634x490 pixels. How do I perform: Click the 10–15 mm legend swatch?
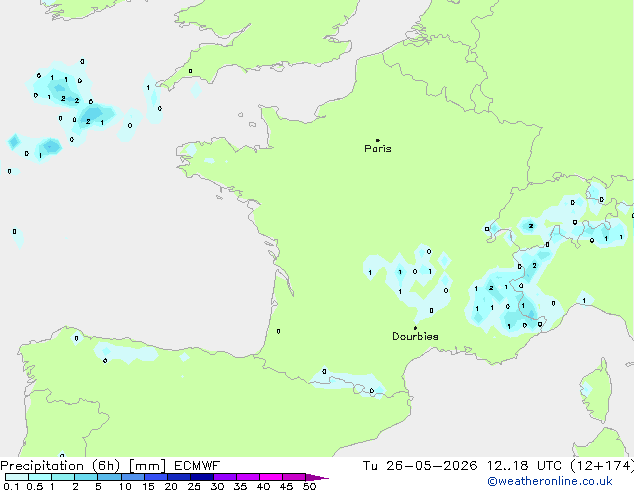(x=132, y=477)
